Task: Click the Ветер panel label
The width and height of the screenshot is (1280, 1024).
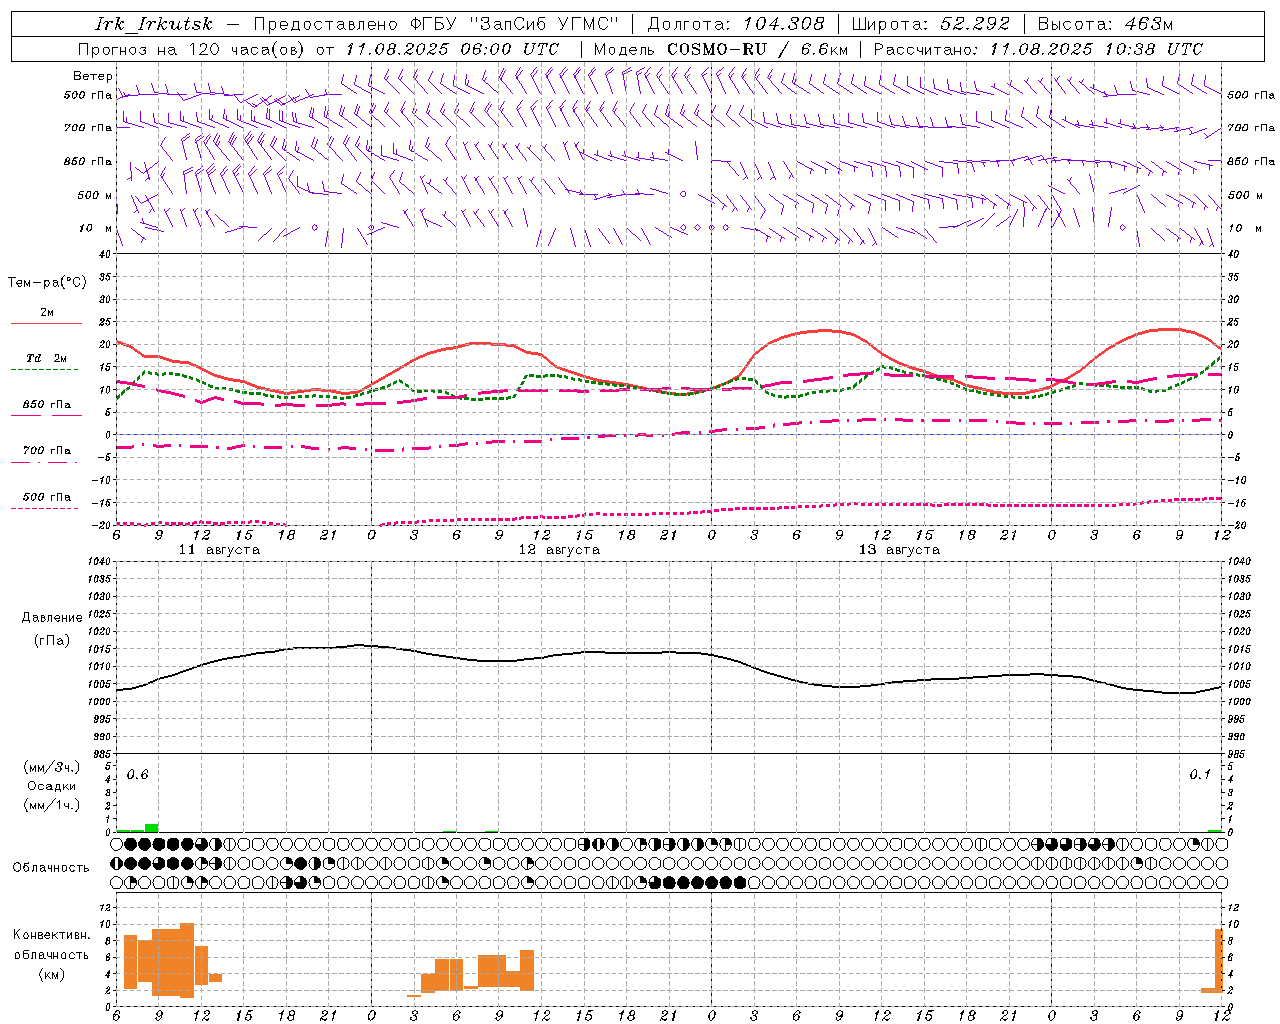Action: 92,76
